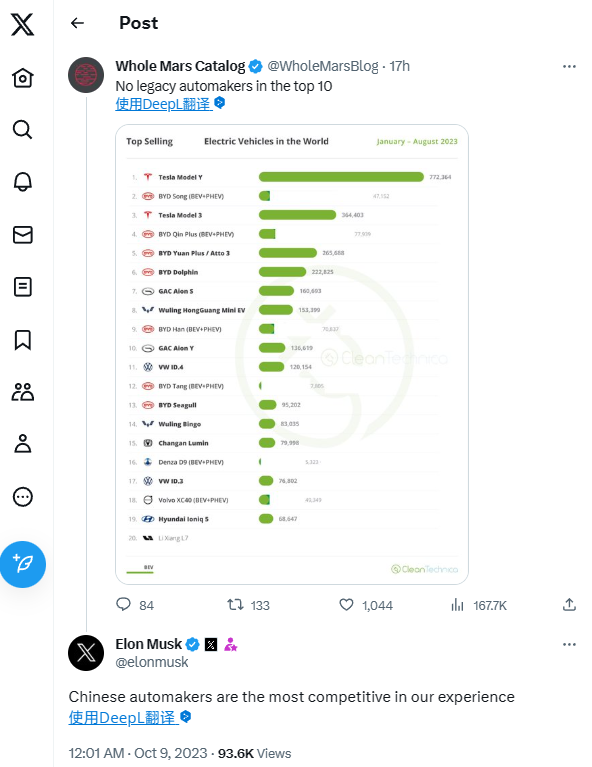Image resolution: width=592 pixels, height=767 pixels.
Task: Go back using the arrow beside Post
Action: coord(77,23)
